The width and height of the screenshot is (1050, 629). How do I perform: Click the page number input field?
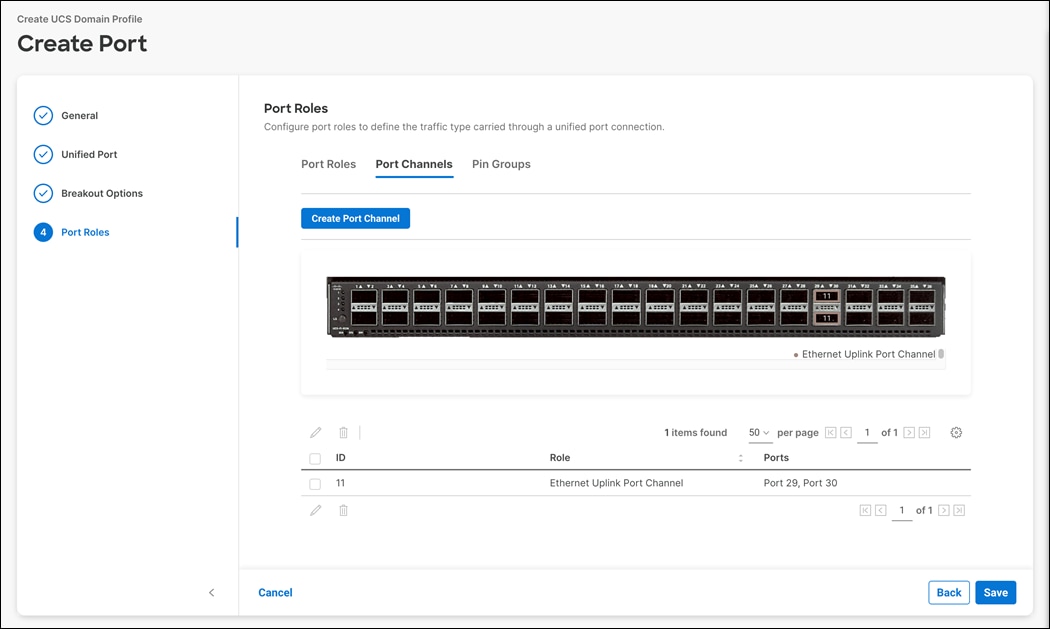(x=866, y=432)
